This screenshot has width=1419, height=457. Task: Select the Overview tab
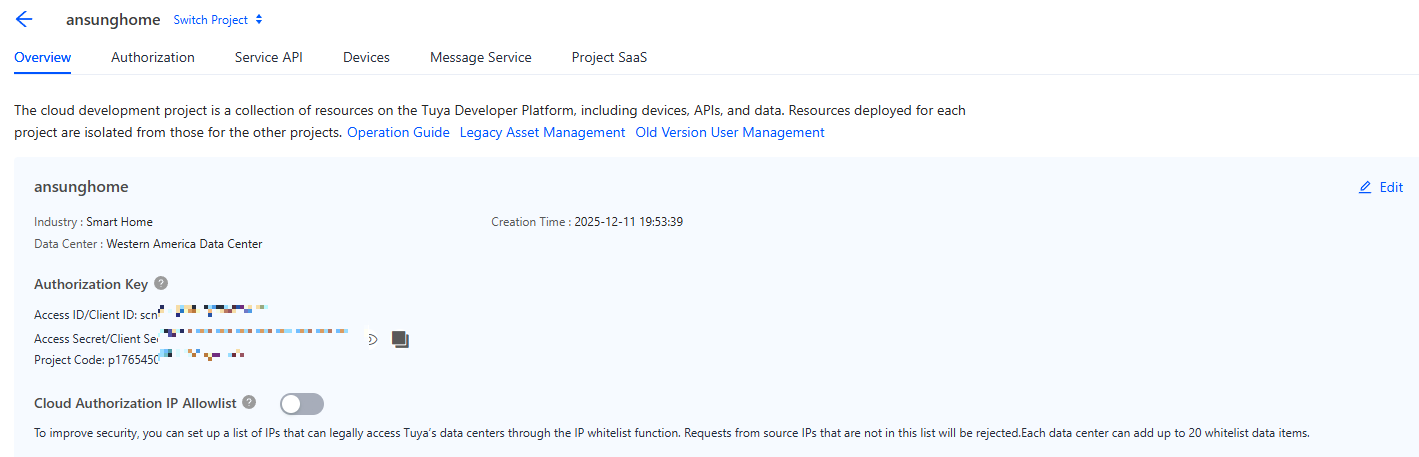click(x=42, y=57)
